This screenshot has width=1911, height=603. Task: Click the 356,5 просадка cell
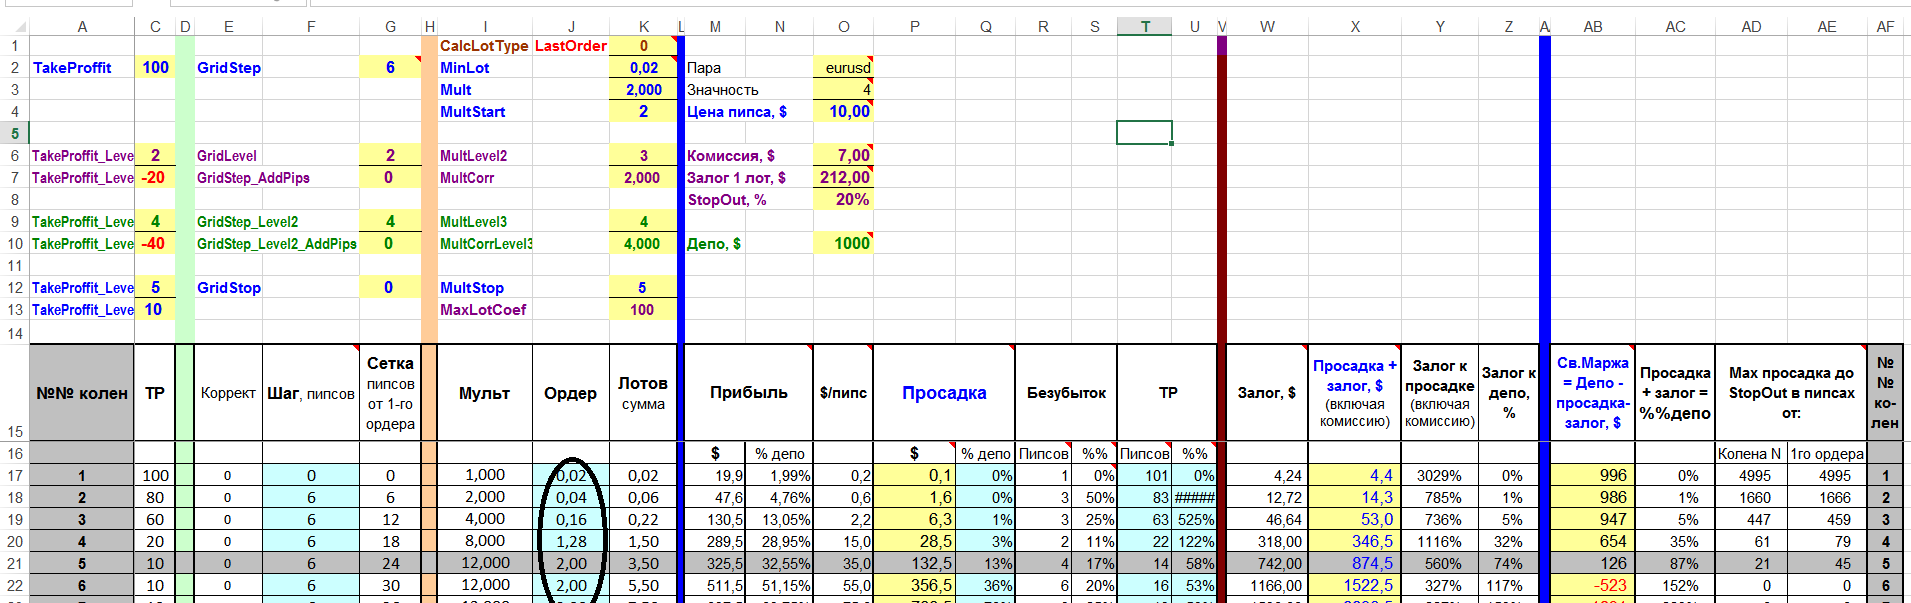click(x=914, y=586)
